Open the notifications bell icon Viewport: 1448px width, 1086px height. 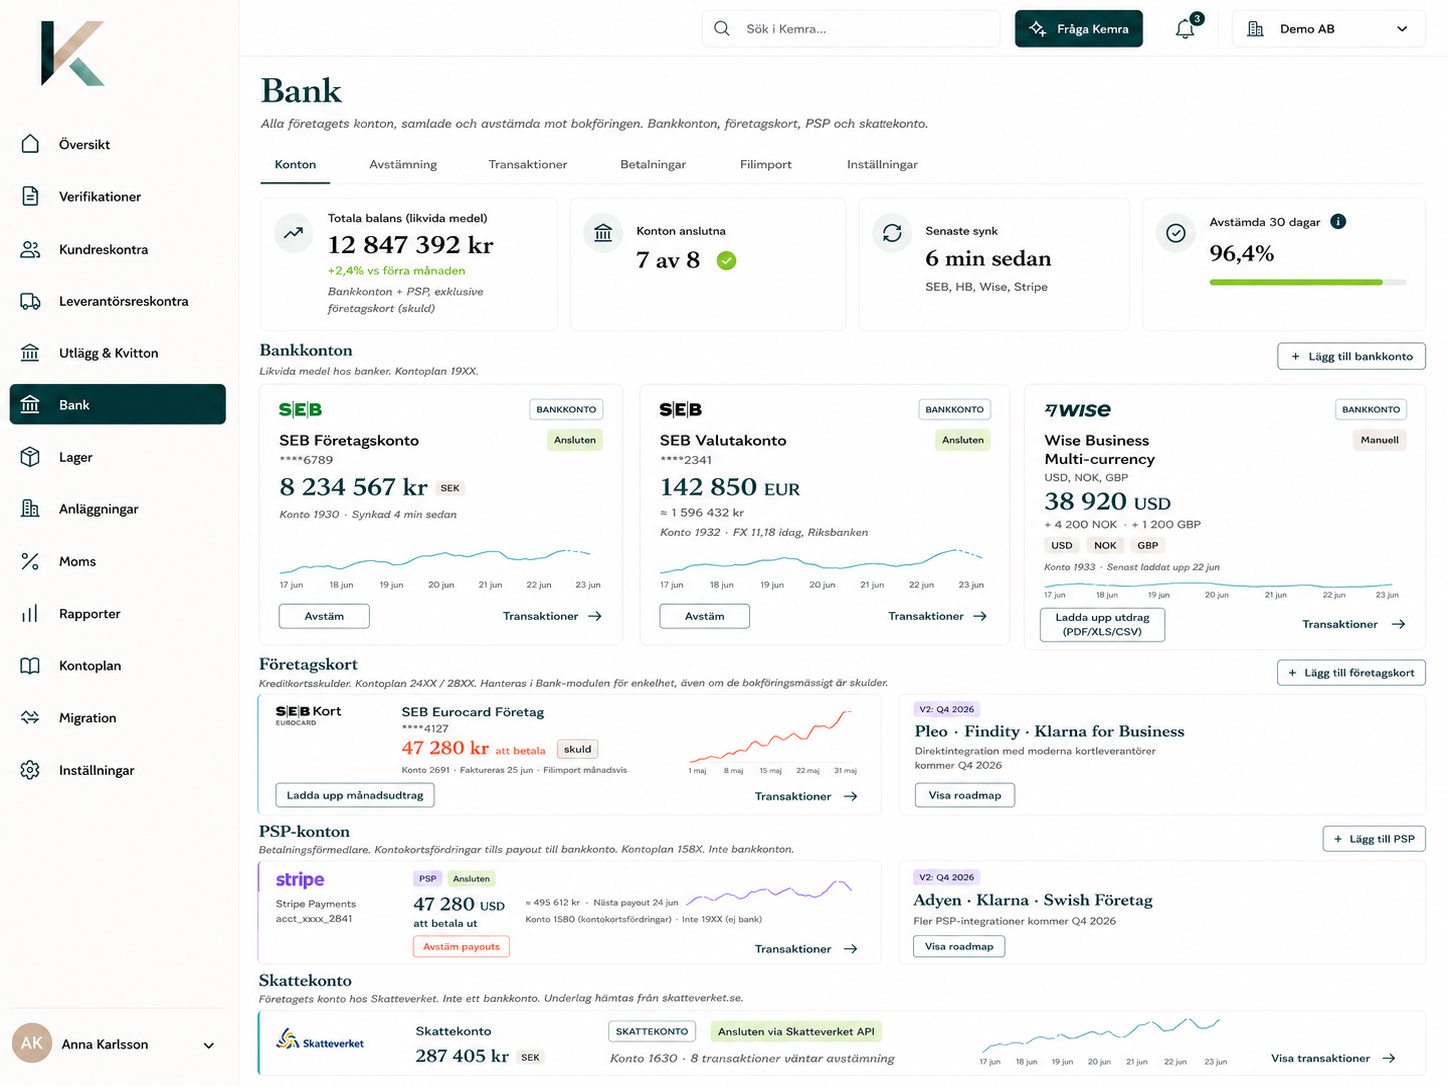[1185, 29]
